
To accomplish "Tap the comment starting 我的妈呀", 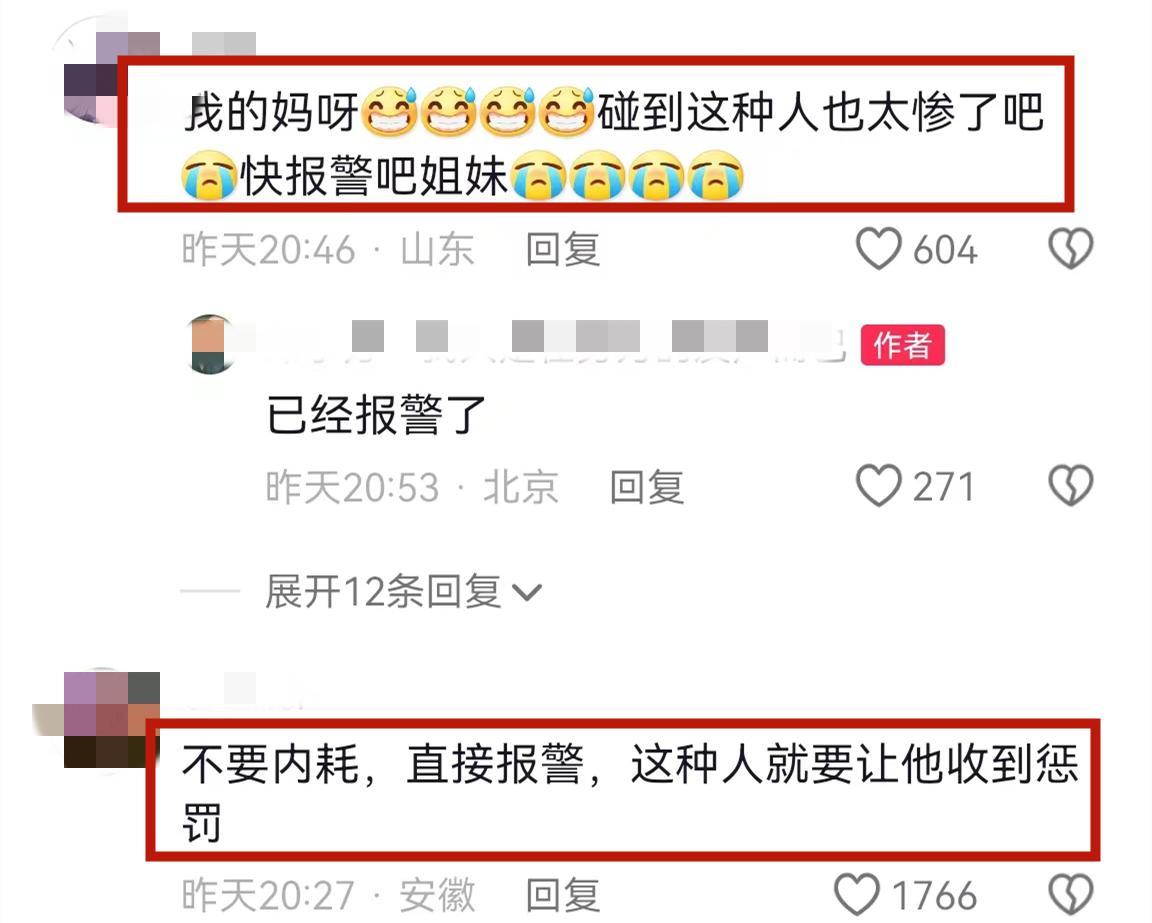I will [x=614, y=143].
